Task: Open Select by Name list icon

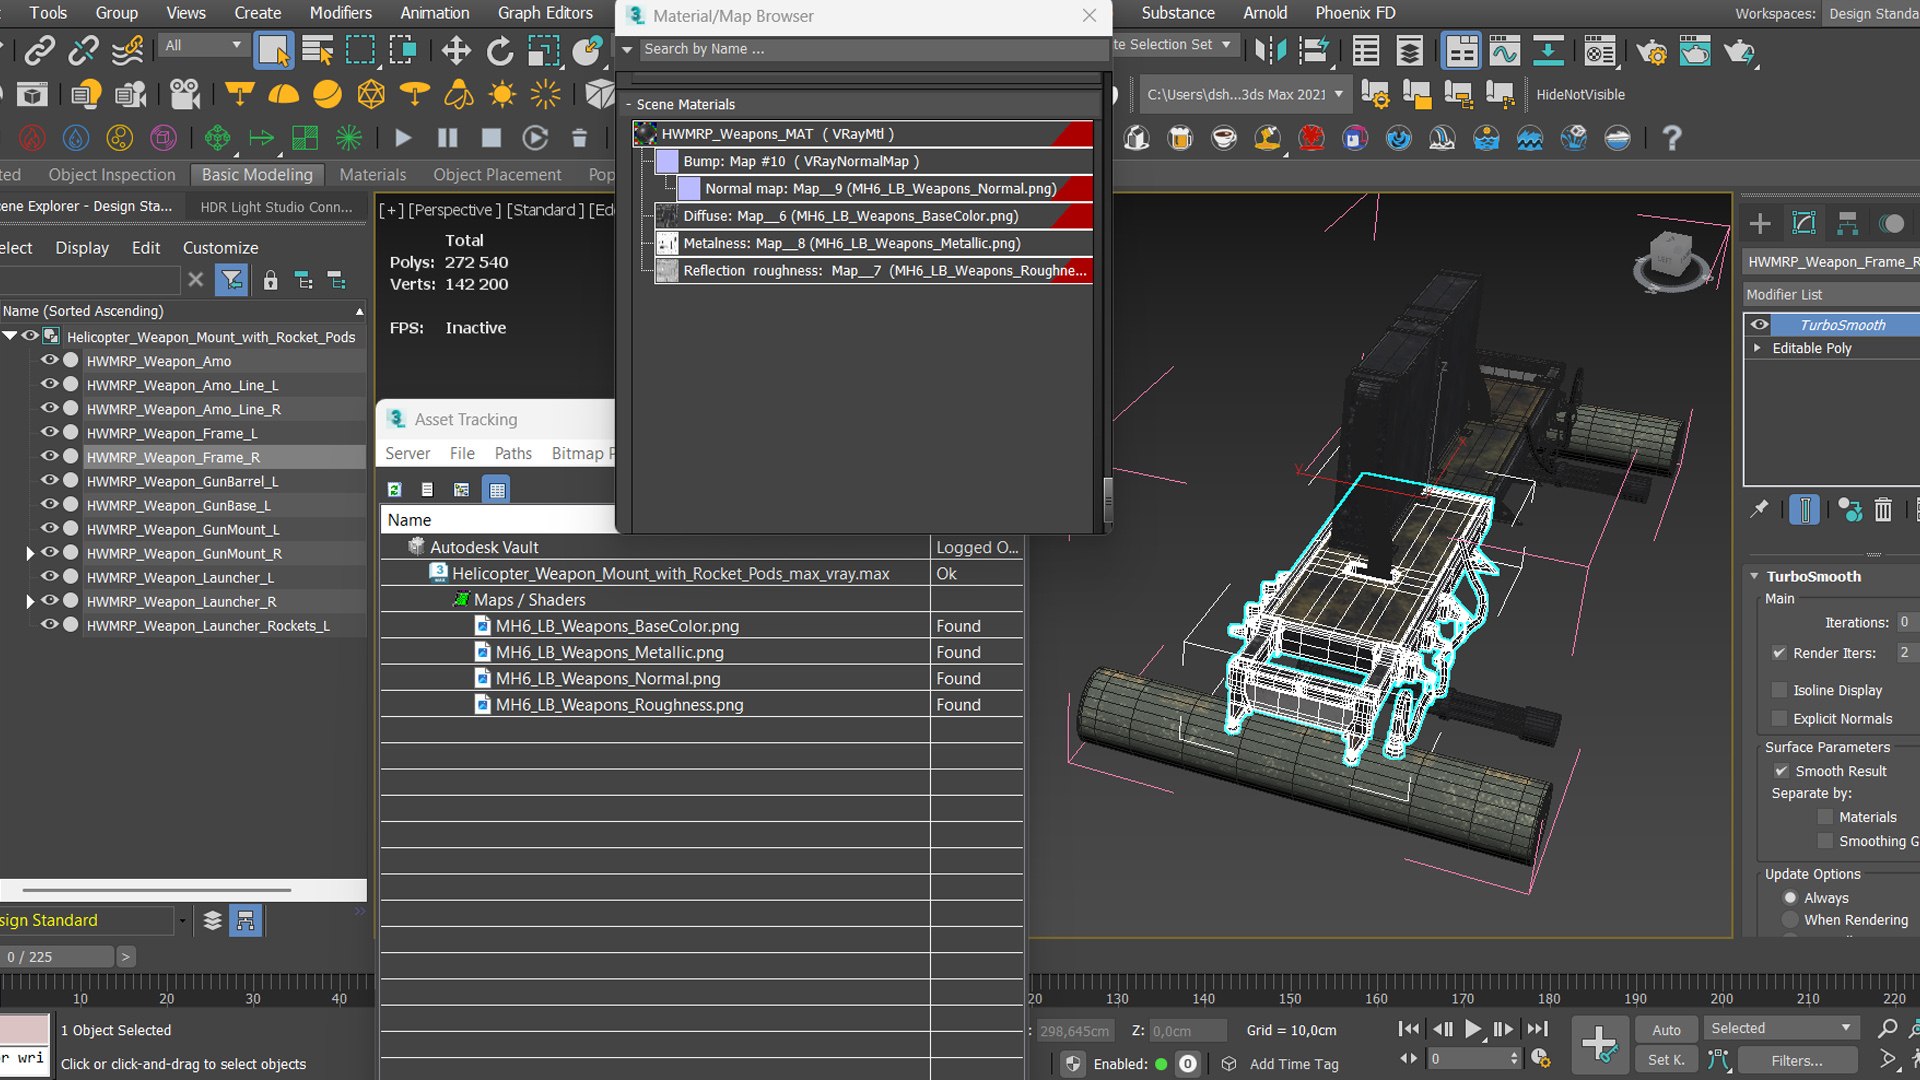Action: 318,50
